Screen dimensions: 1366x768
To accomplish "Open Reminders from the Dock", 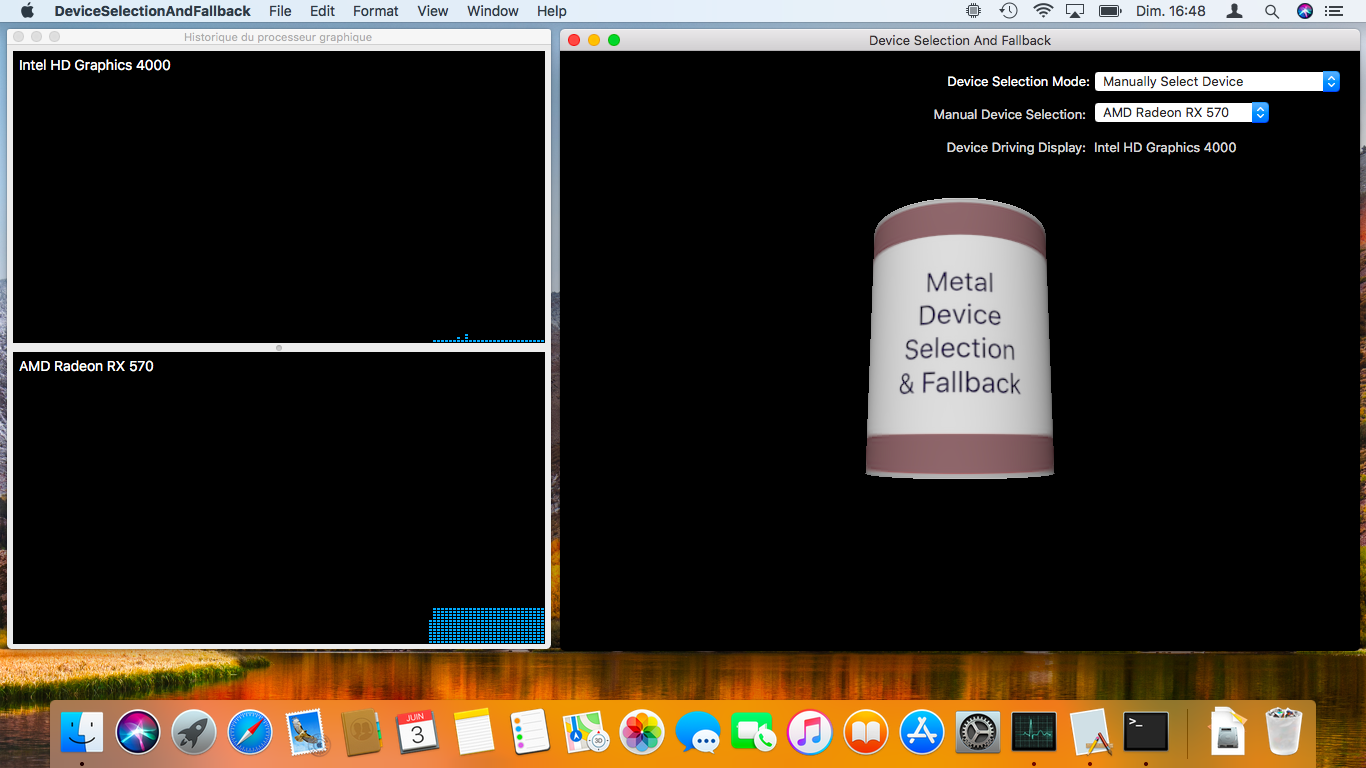I will point(530,732).
